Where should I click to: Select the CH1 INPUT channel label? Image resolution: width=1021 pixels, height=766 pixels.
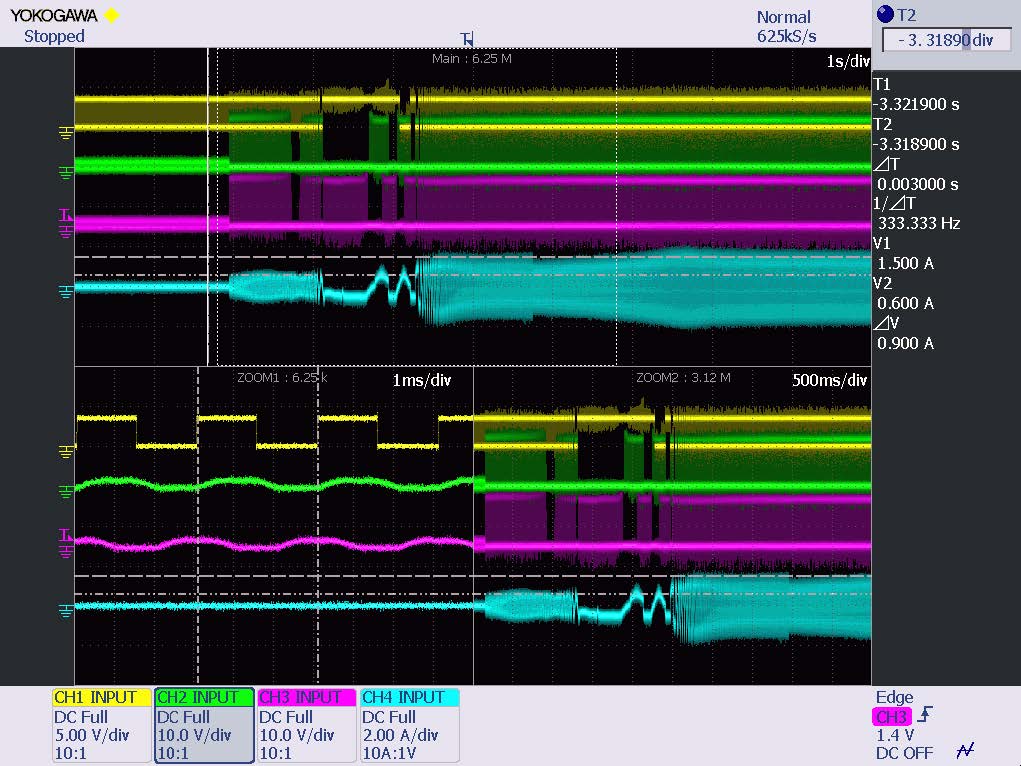tap(101, 697)
